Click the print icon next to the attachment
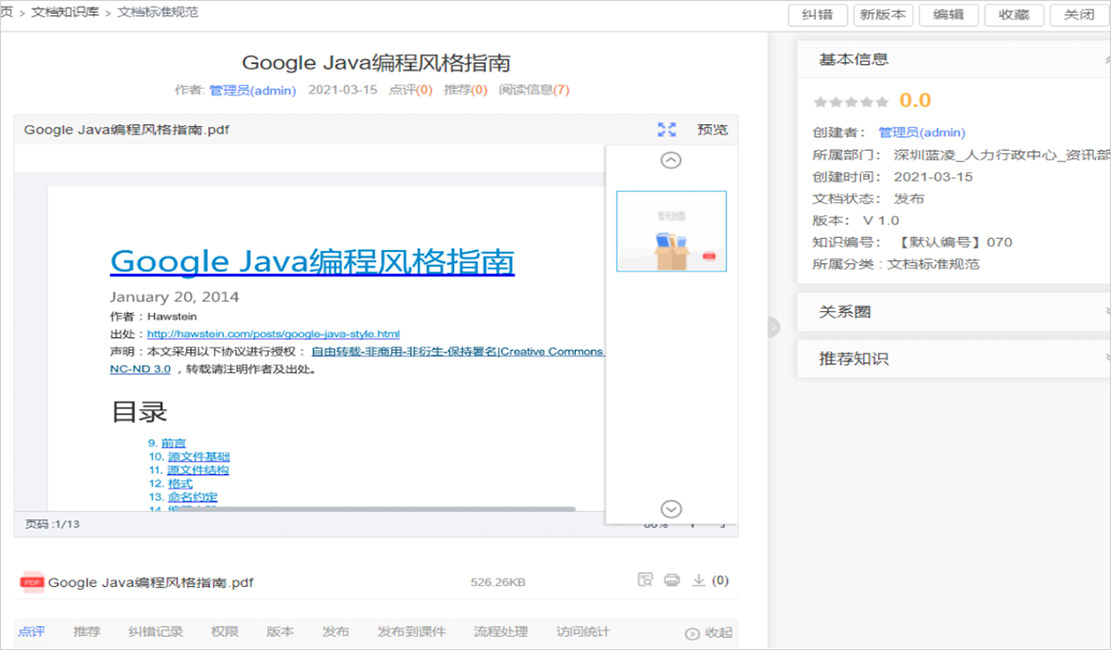This screenshot has width=1111, height=650. (672, 580)
